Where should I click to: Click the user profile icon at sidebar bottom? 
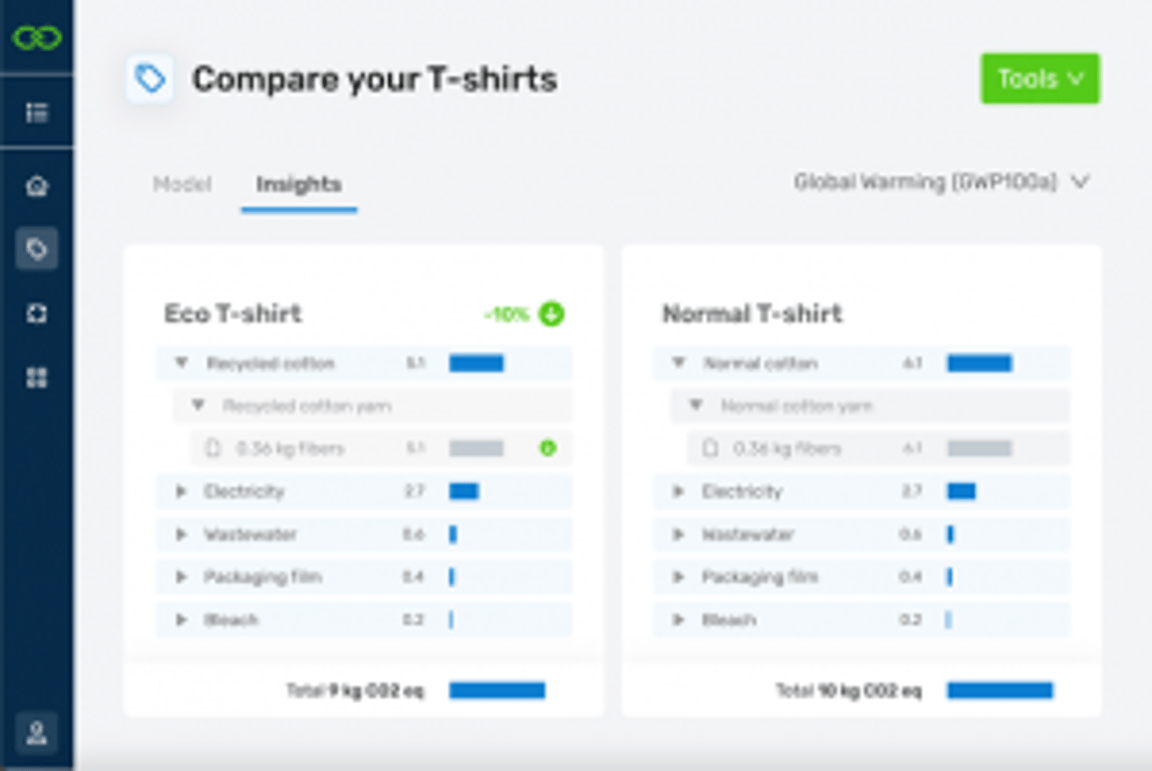[x=37, y=733]
